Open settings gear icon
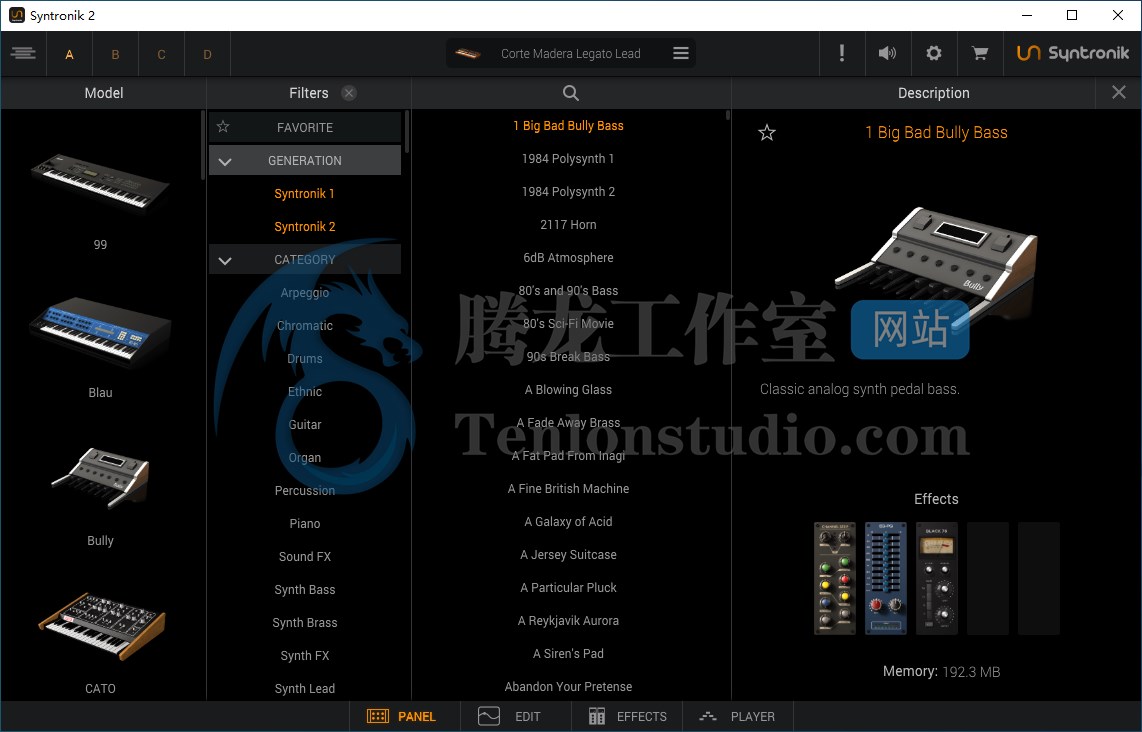The image size is (1142, 732). pos(934,53)
